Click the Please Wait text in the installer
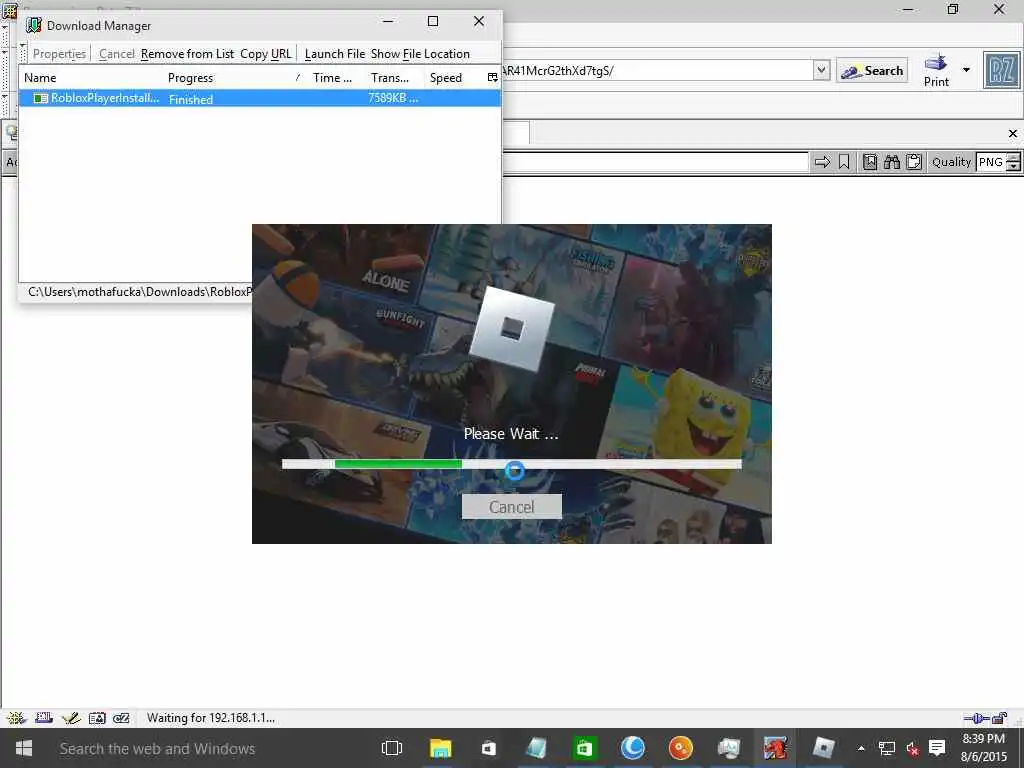This screenshot has width=1024, height=768. click(511, 434)
